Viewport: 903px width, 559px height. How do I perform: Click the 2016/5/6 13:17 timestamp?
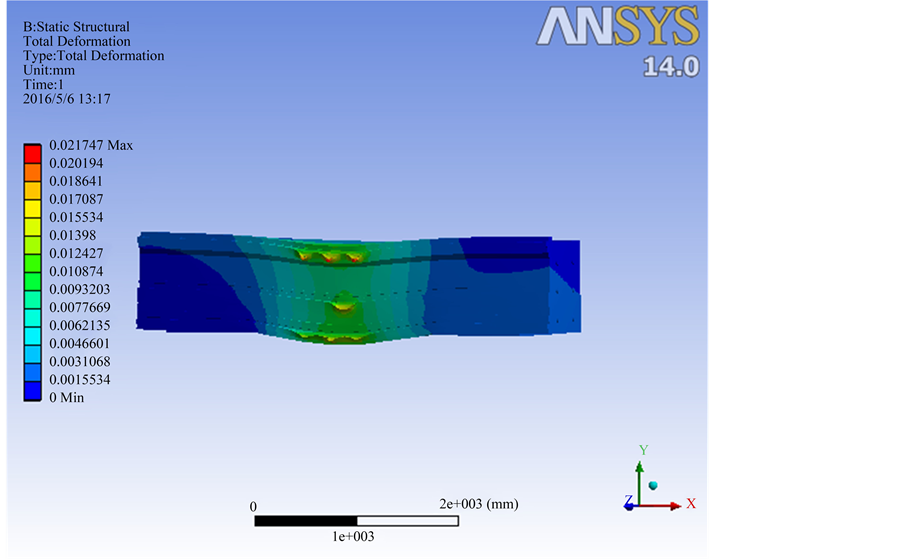pos(67,99)
